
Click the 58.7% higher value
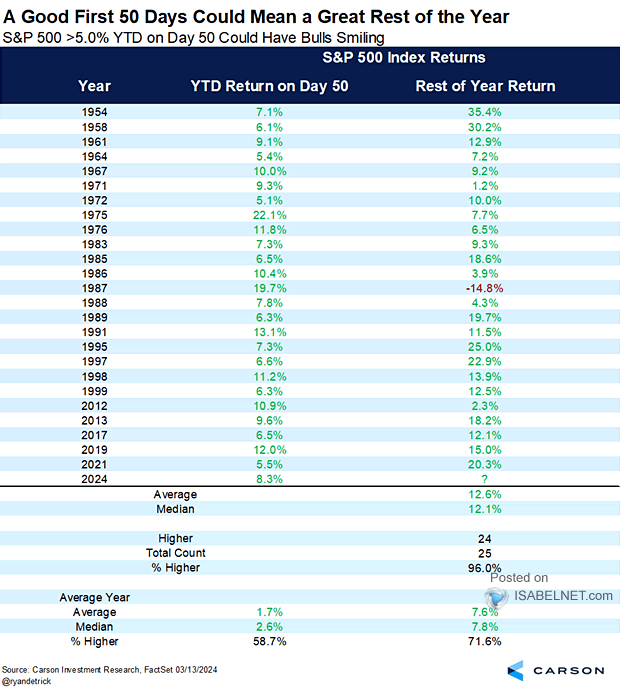270,641
